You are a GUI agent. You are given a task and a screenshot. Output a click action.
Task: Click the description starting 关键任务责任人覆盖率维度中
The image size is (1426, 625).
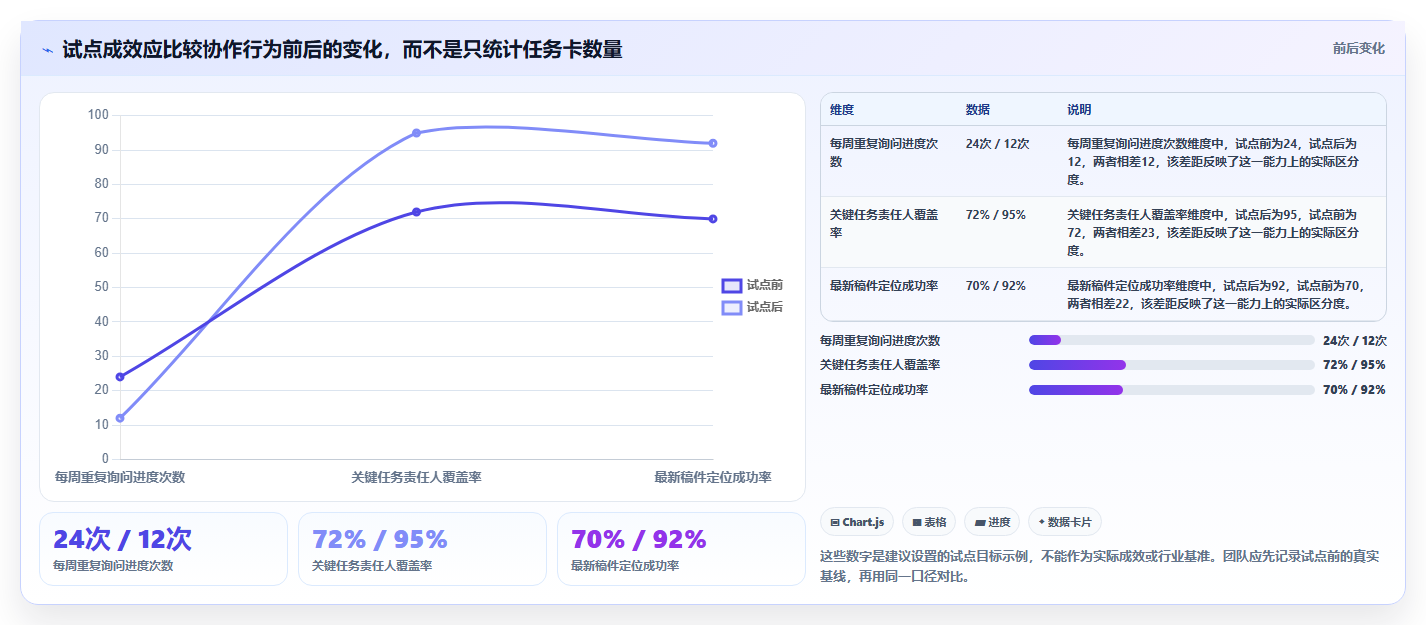(x=1215, y=233)
